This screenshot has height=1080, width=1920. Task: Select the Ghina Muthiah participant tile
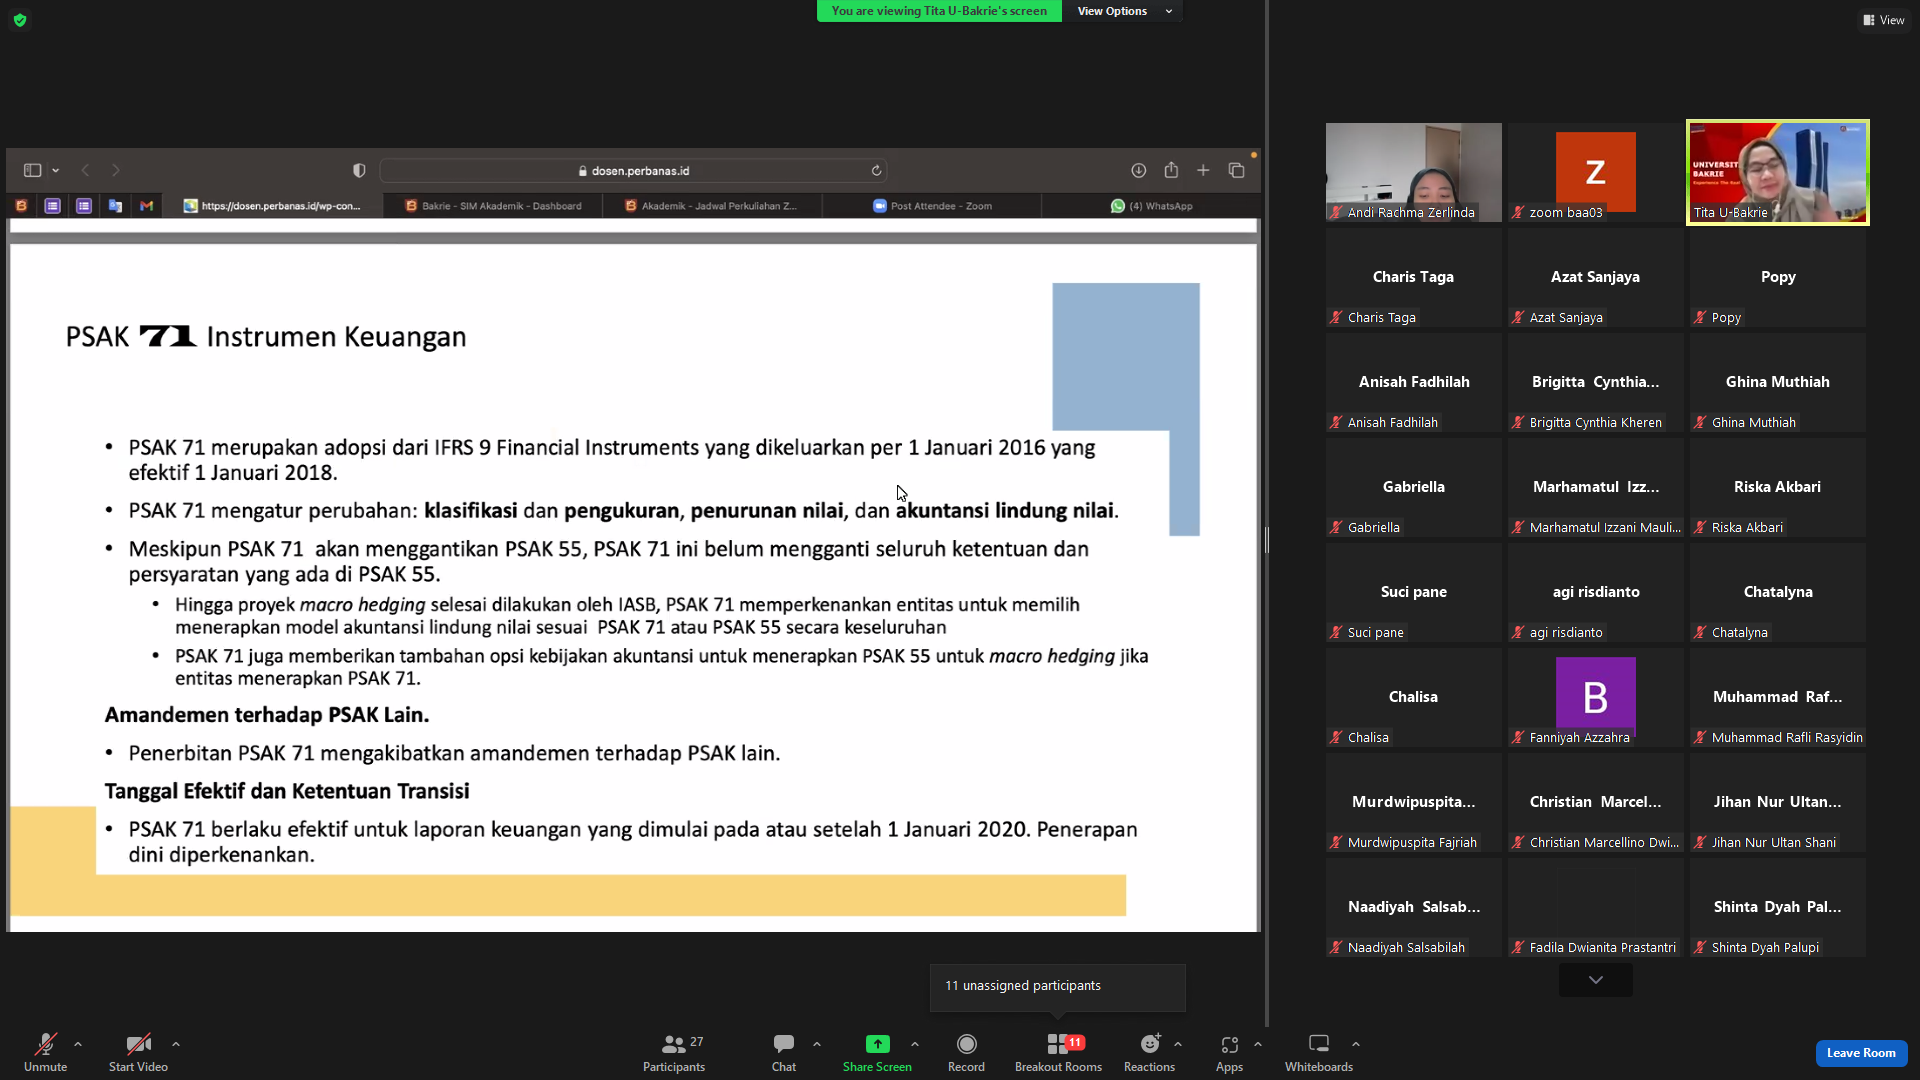[x=1778, y=382]
